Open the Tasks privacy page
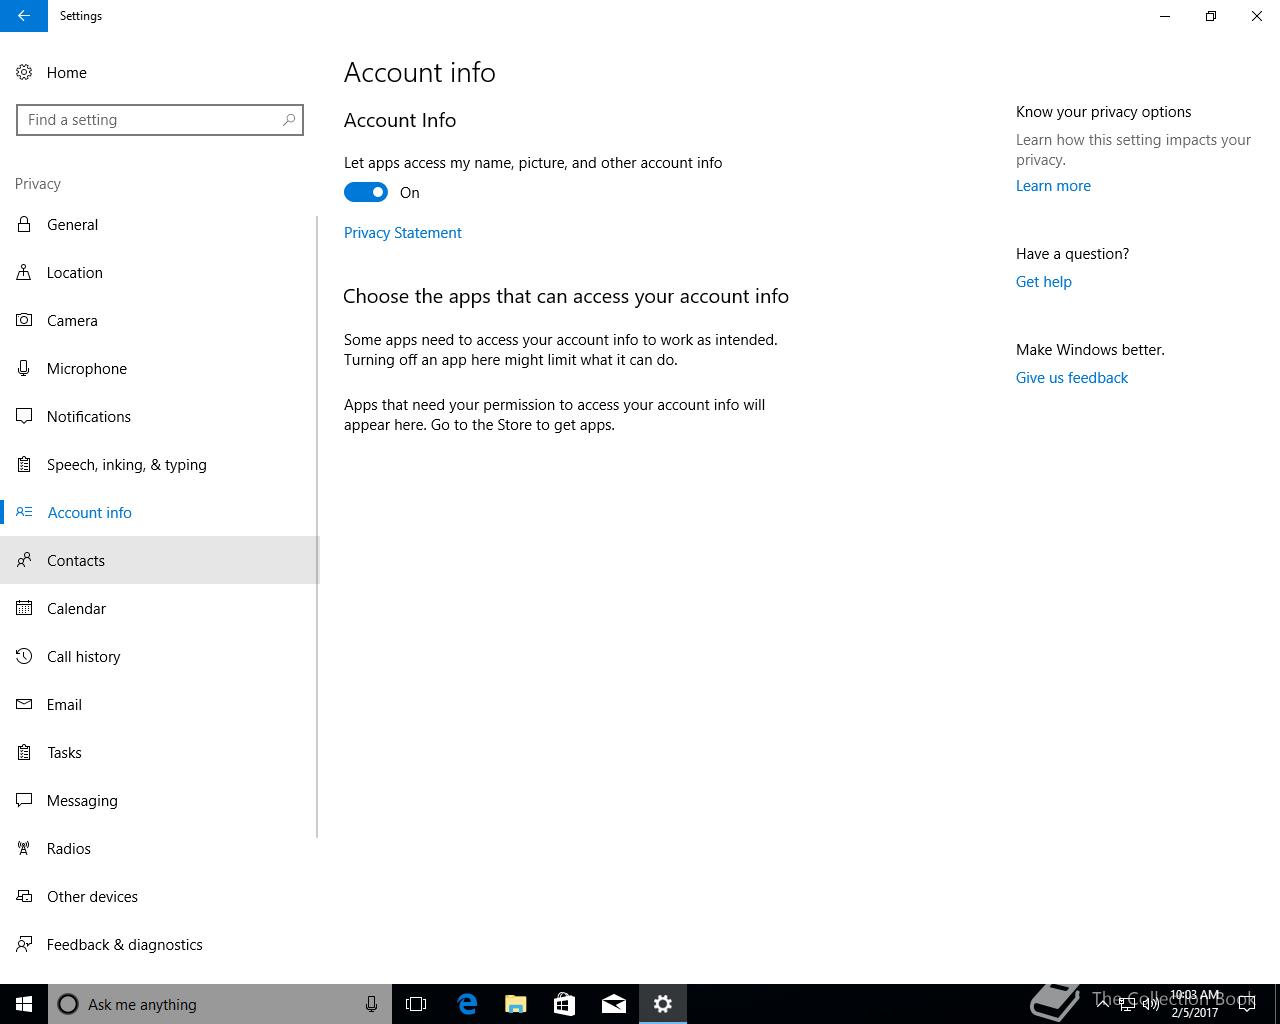The width and height of the screenshot is (1280, 1024). pyautogui.click(x=160, y=752)
